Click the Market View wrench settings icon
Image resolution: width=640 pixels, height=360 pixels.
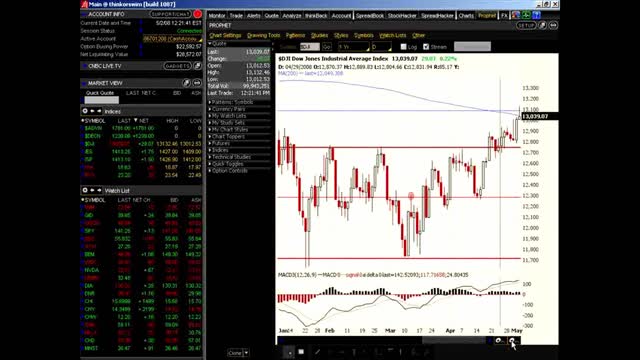coord(187,83)
